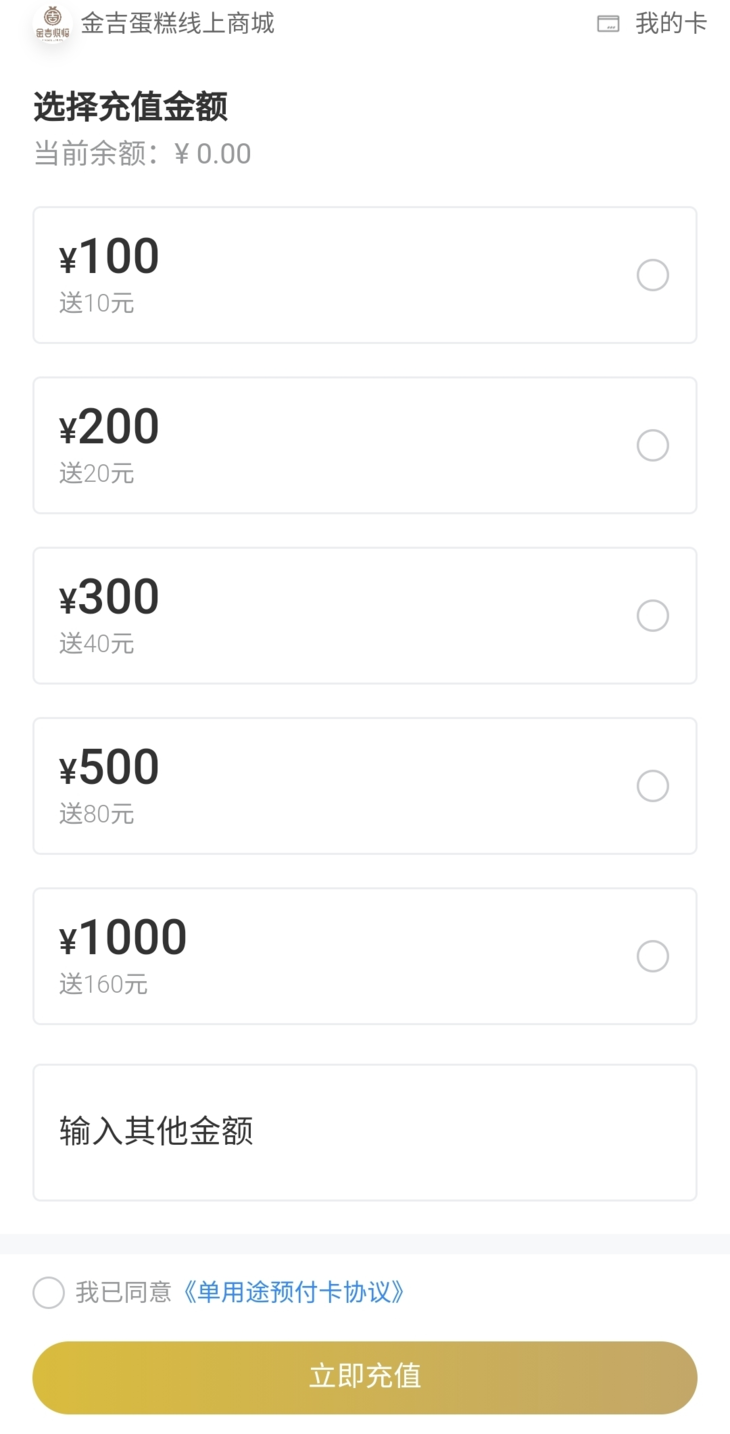
Task: Select the ¥200 radio button
Action: 653,445
